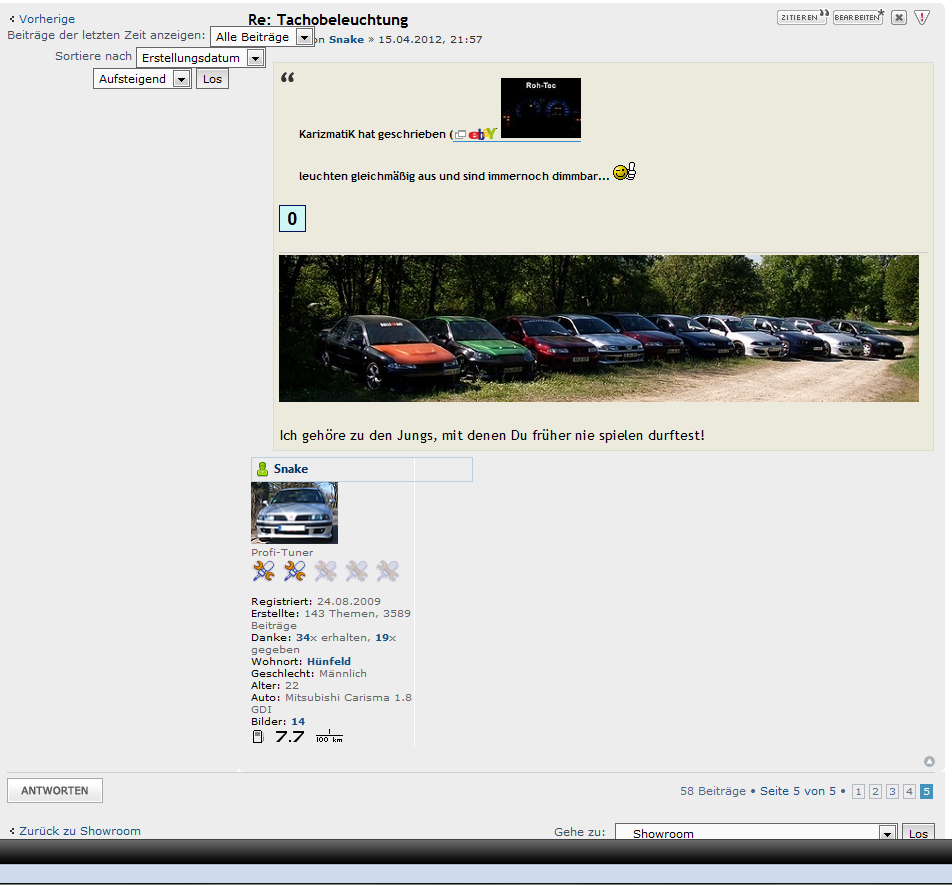952x886 pixels.
Task: Click the Vorherige previous topic link
Action: (46, 19)
